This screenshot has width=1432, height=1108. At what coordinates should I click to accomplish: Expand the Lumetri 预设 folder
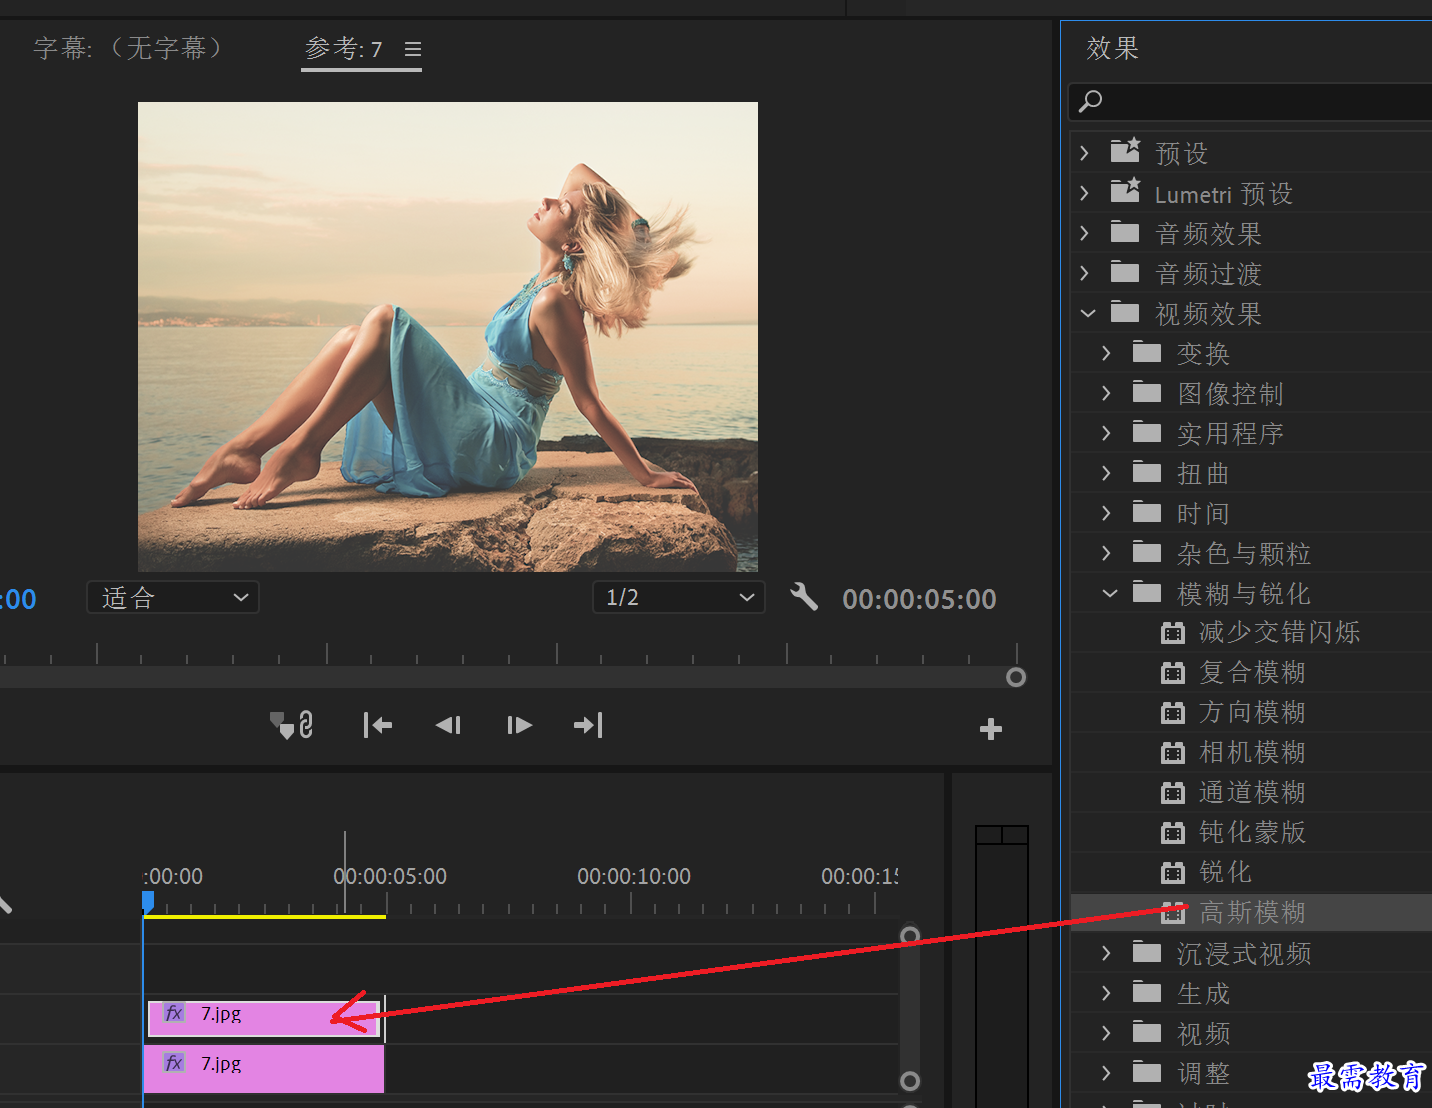click(1085, 193)
